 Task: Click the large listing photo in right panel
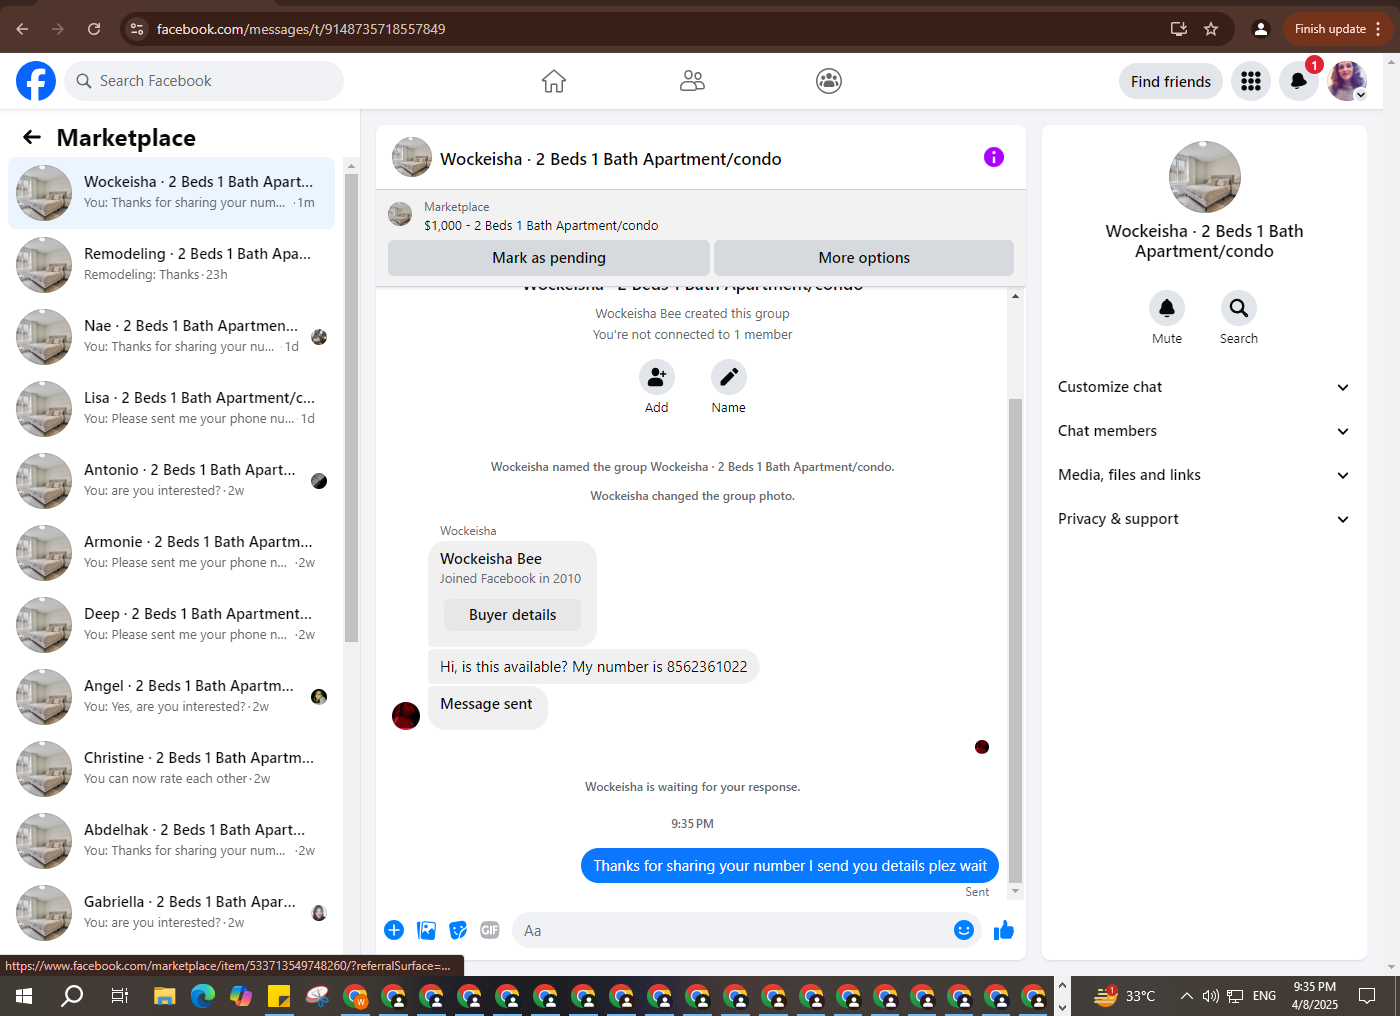pos(1205,177)
